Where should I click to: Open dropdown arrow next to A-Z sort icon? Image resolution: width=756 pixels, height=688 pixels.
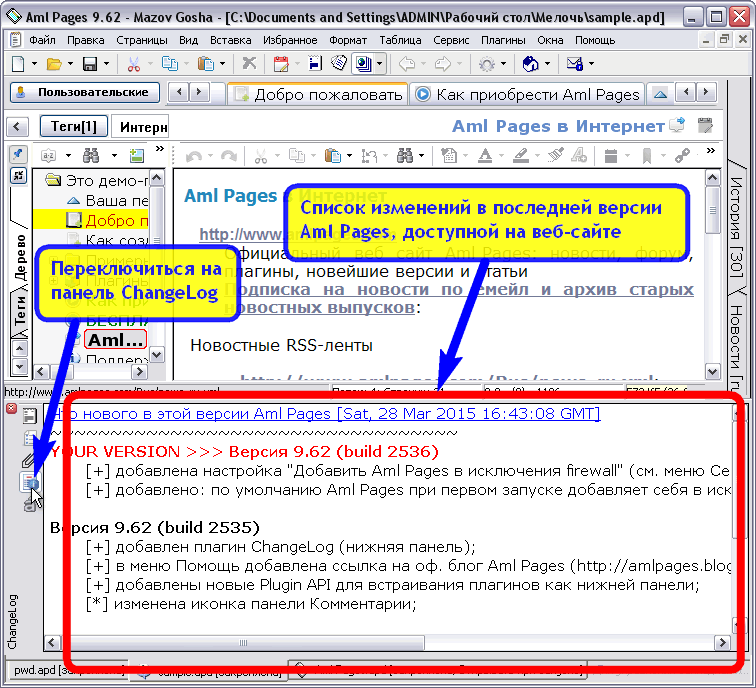click(x=68, y=155)
